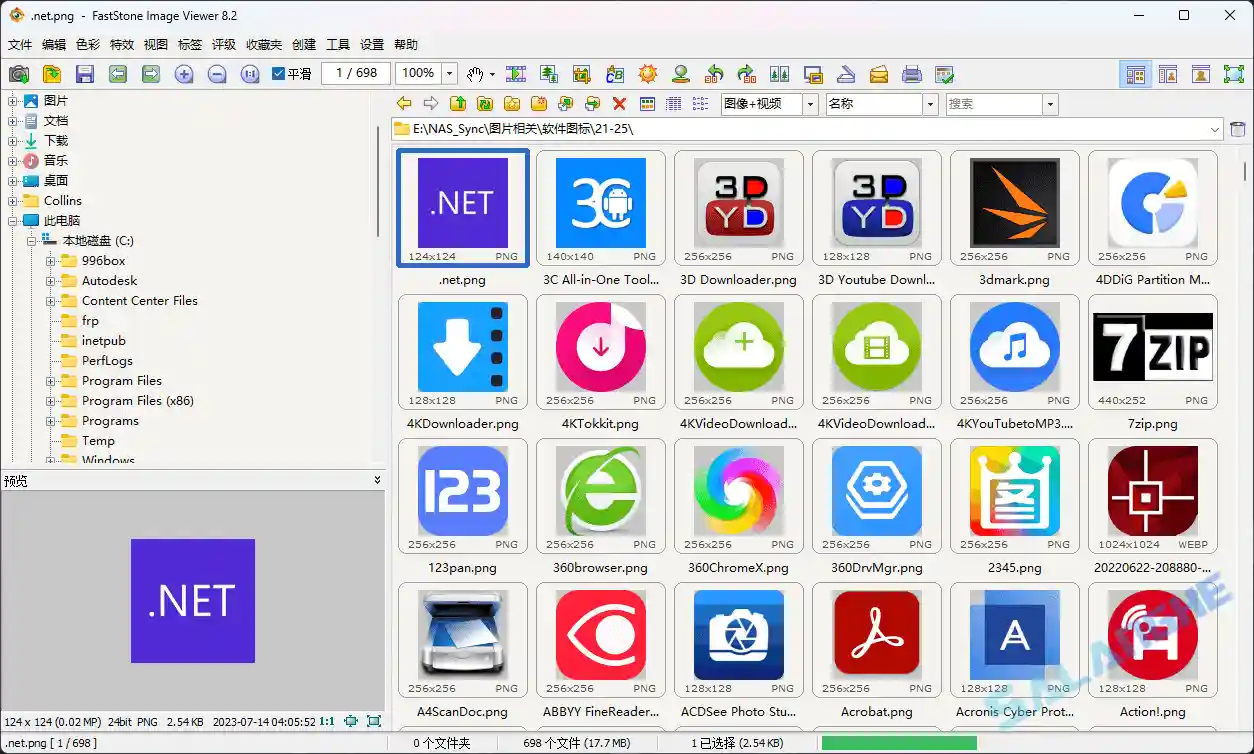
Task: Rotate the image 90 degrees left
Action: [x=712, y=74]
